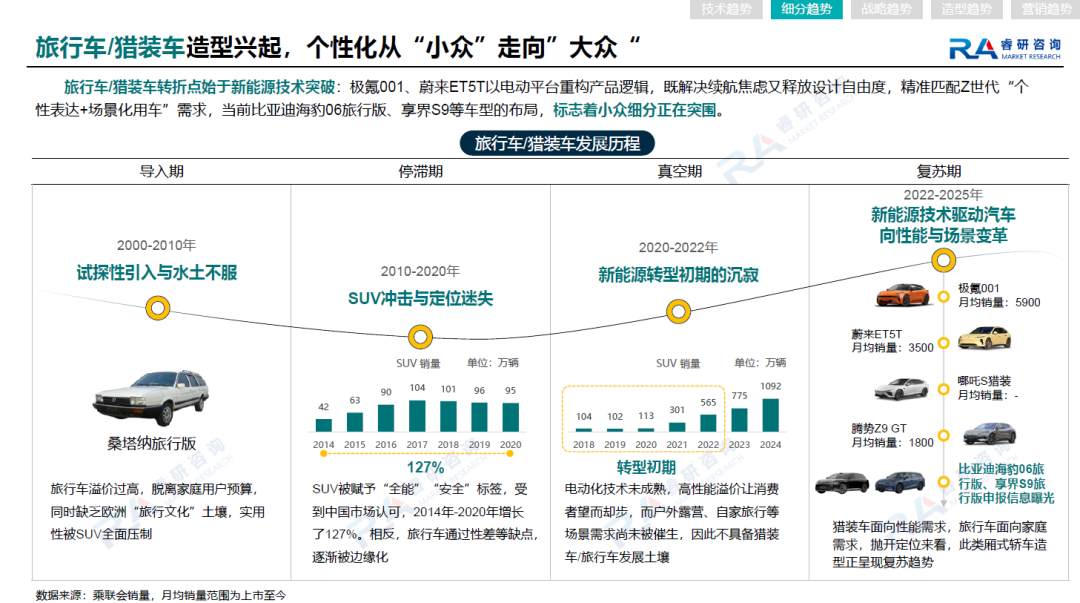Screen dimensions: 1080x603
Task: Click the marker dot next to 蔚来ET5T
Action: [x=944, y=343]
